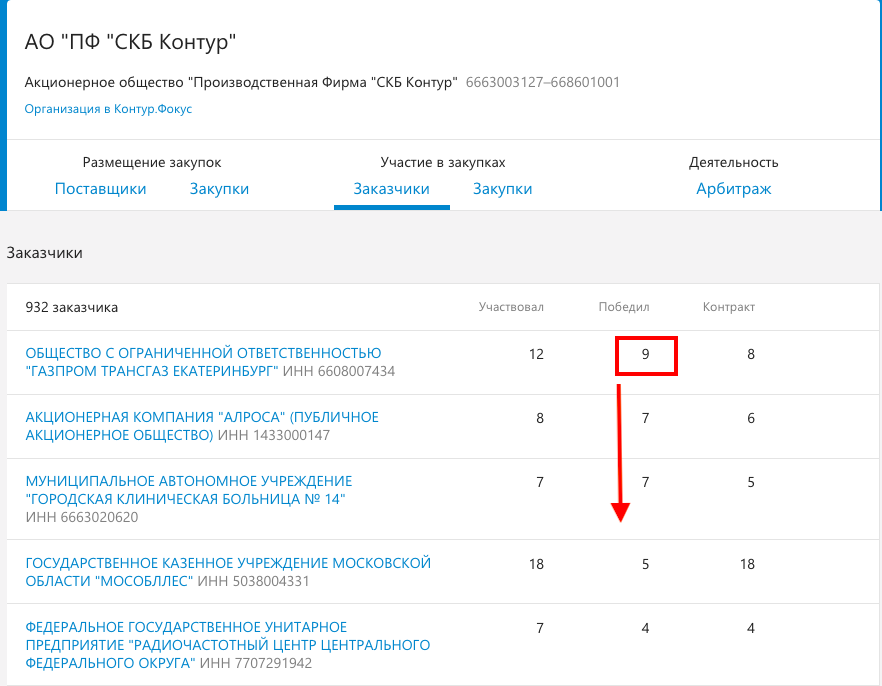Open Городская клиническая больница № 14 link
This screenshot has height=686, width=882.
click(189, 490)
